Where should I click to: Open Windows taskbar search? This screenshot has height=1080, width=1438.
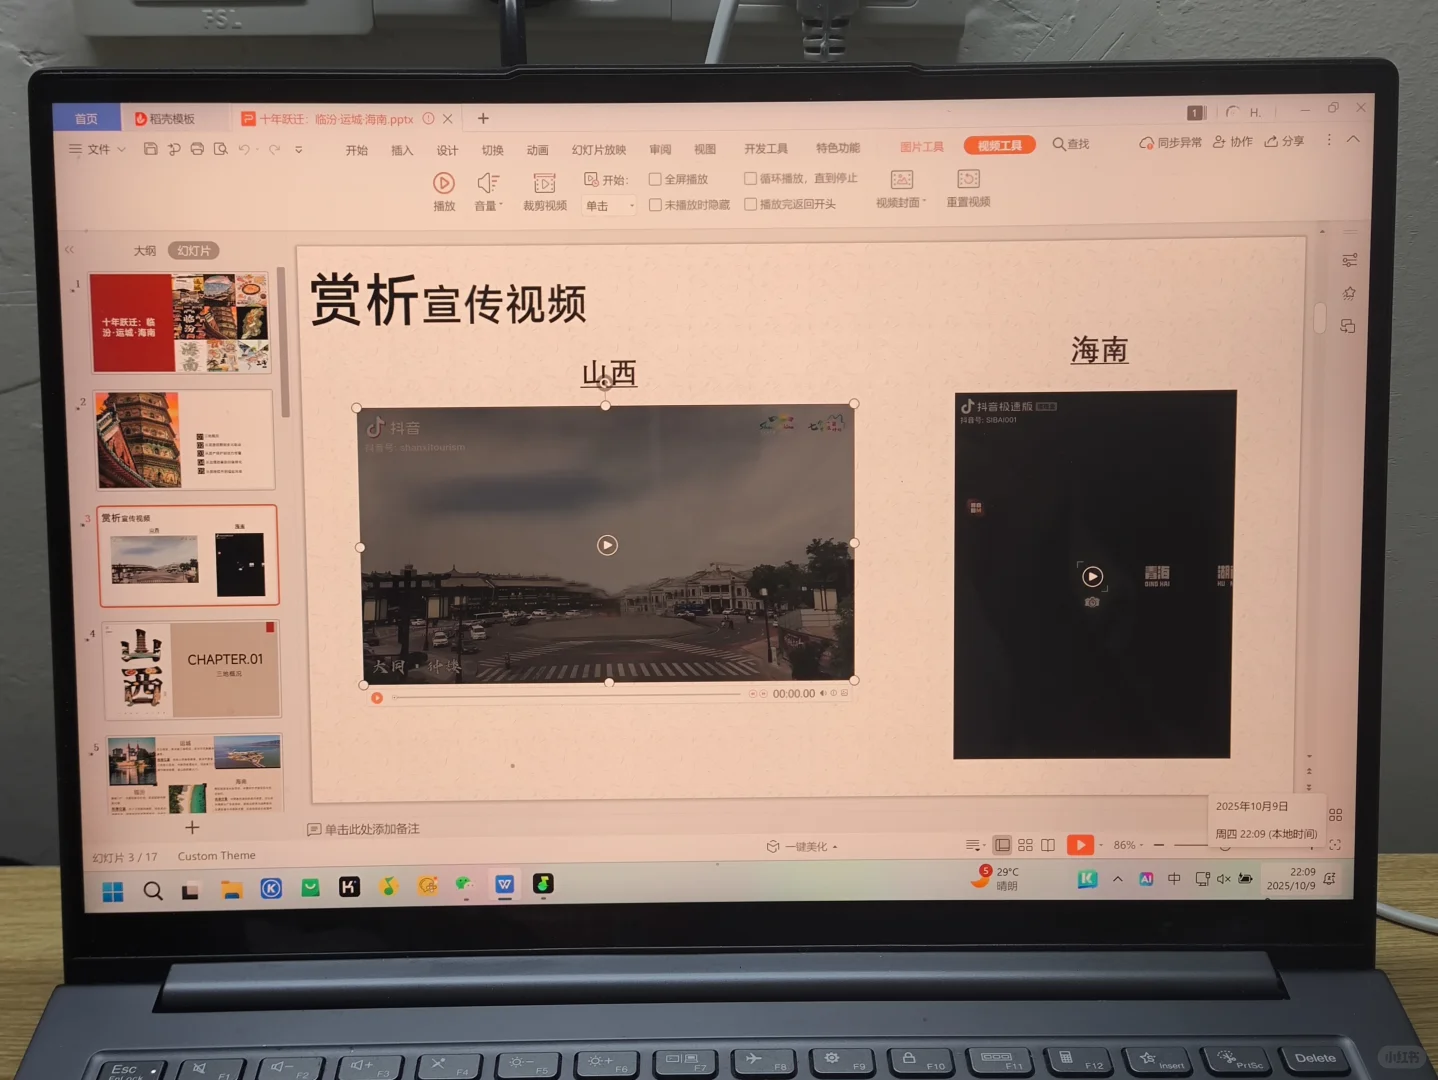tap(153, 890)
